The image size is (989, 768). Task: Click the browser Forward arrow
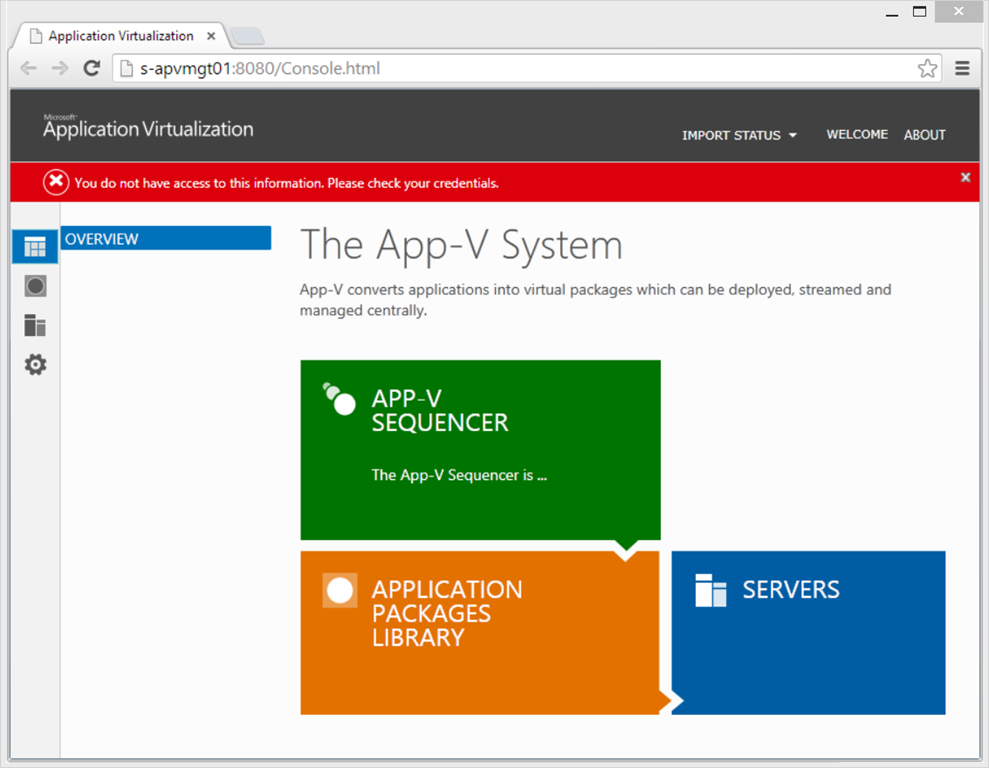[x=60, y=68]
